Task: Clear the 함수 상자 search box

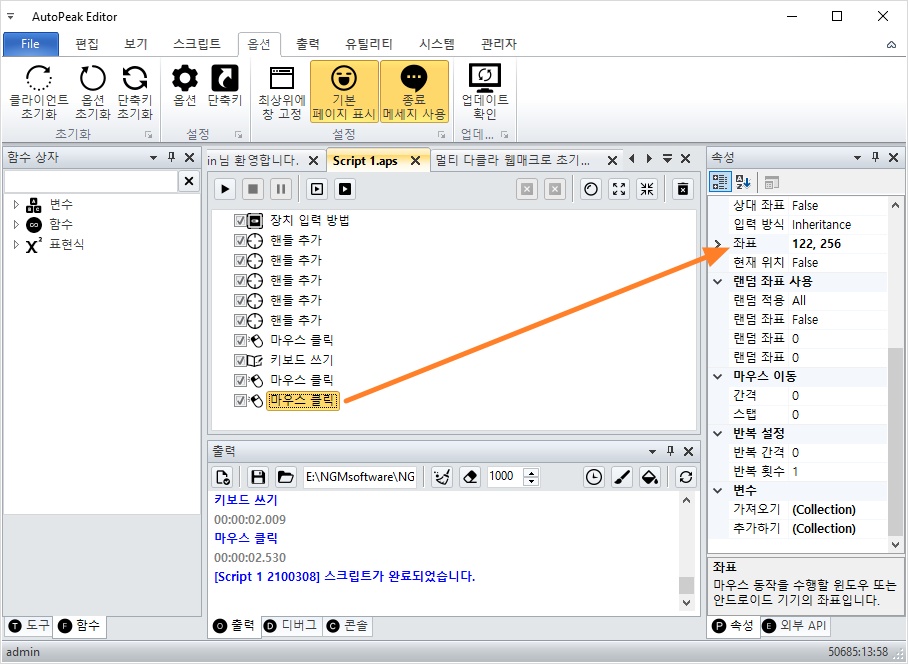Action: pos(189,181)
